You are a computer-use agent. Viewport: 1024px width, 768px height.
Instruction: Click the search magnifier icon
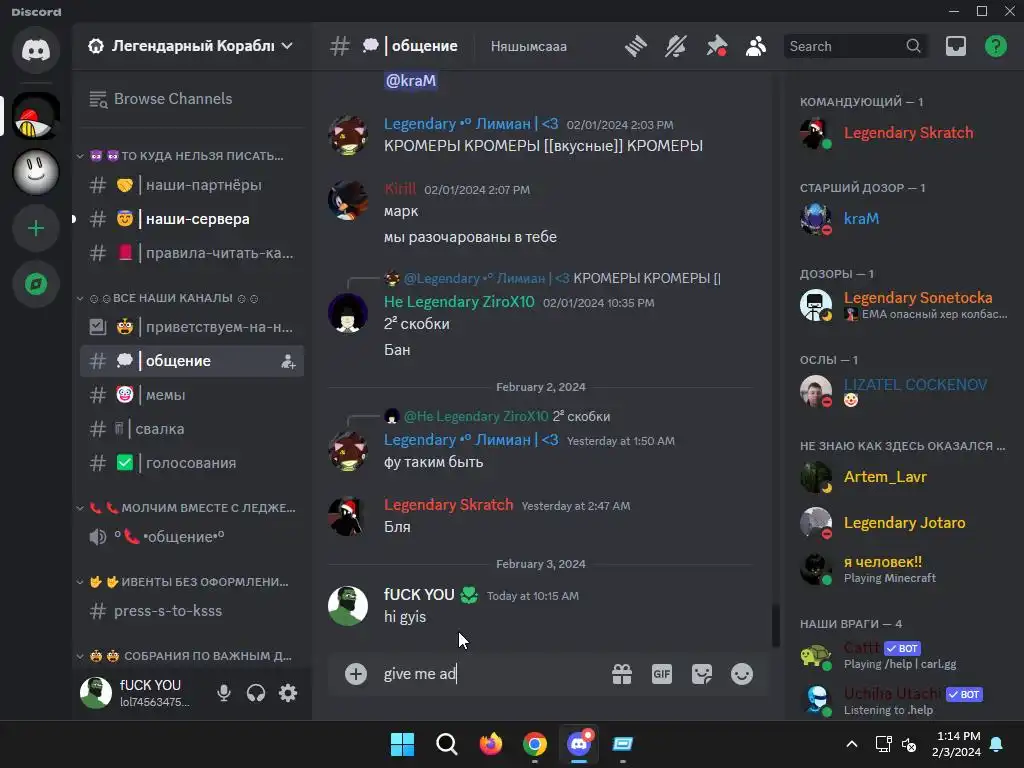[913, 46]
